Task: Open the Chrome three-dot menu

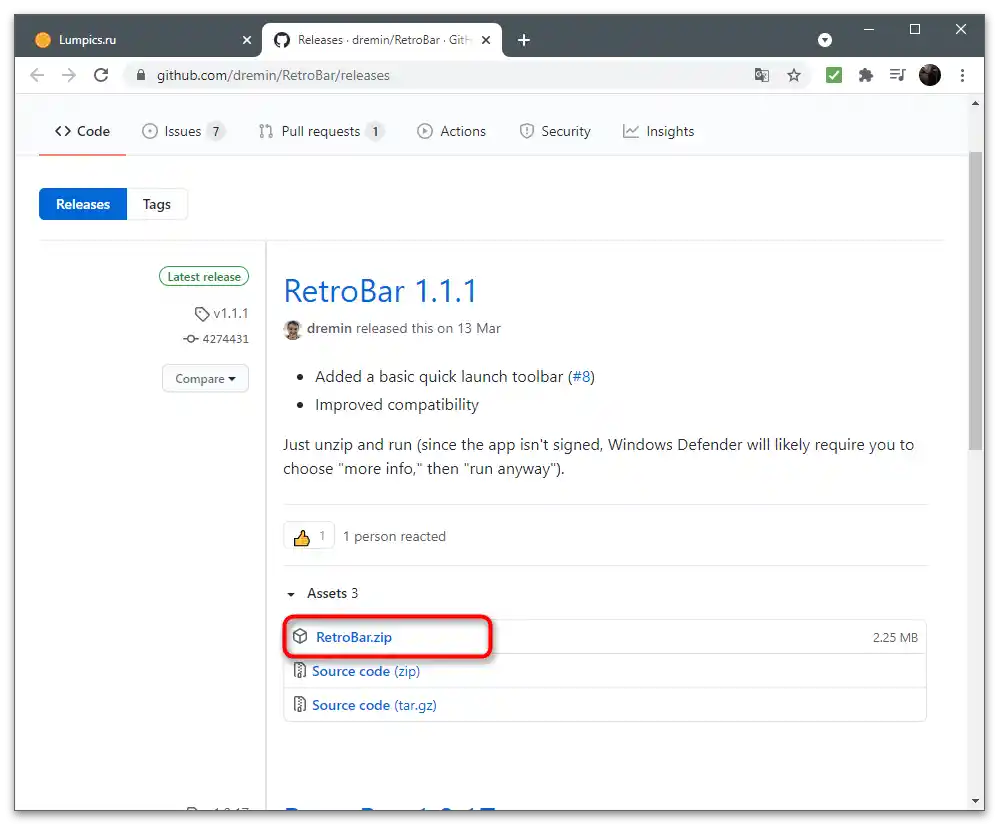Action: (x=962, y=75)
